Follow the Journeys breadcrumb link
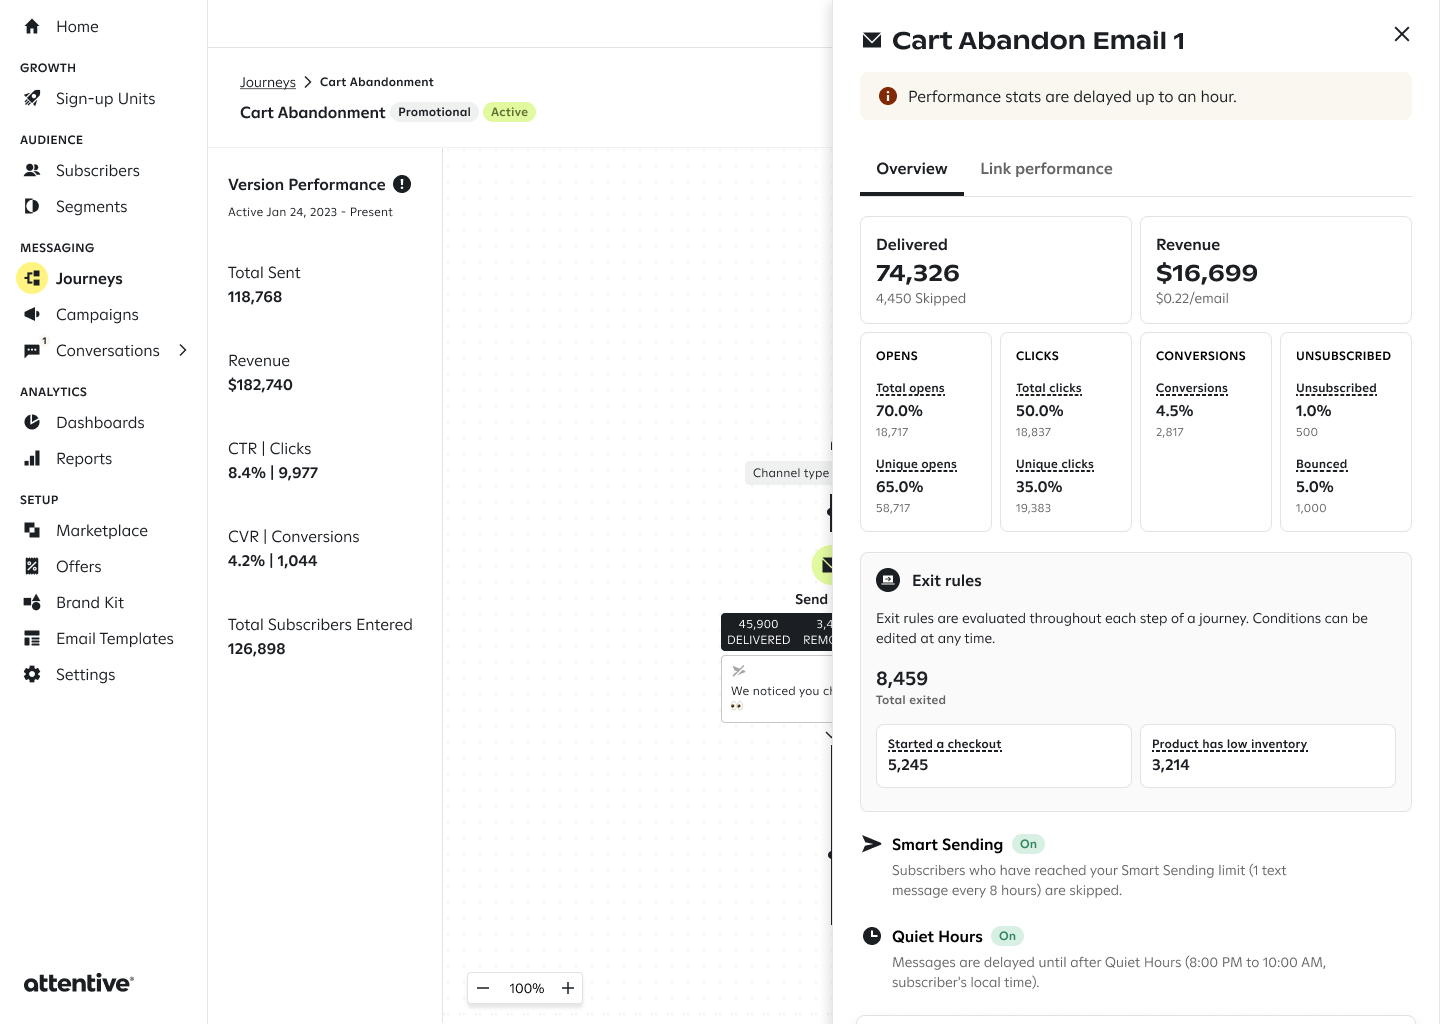Image resolution: width=1440 pixels, height=1024 pixels. 268,82
